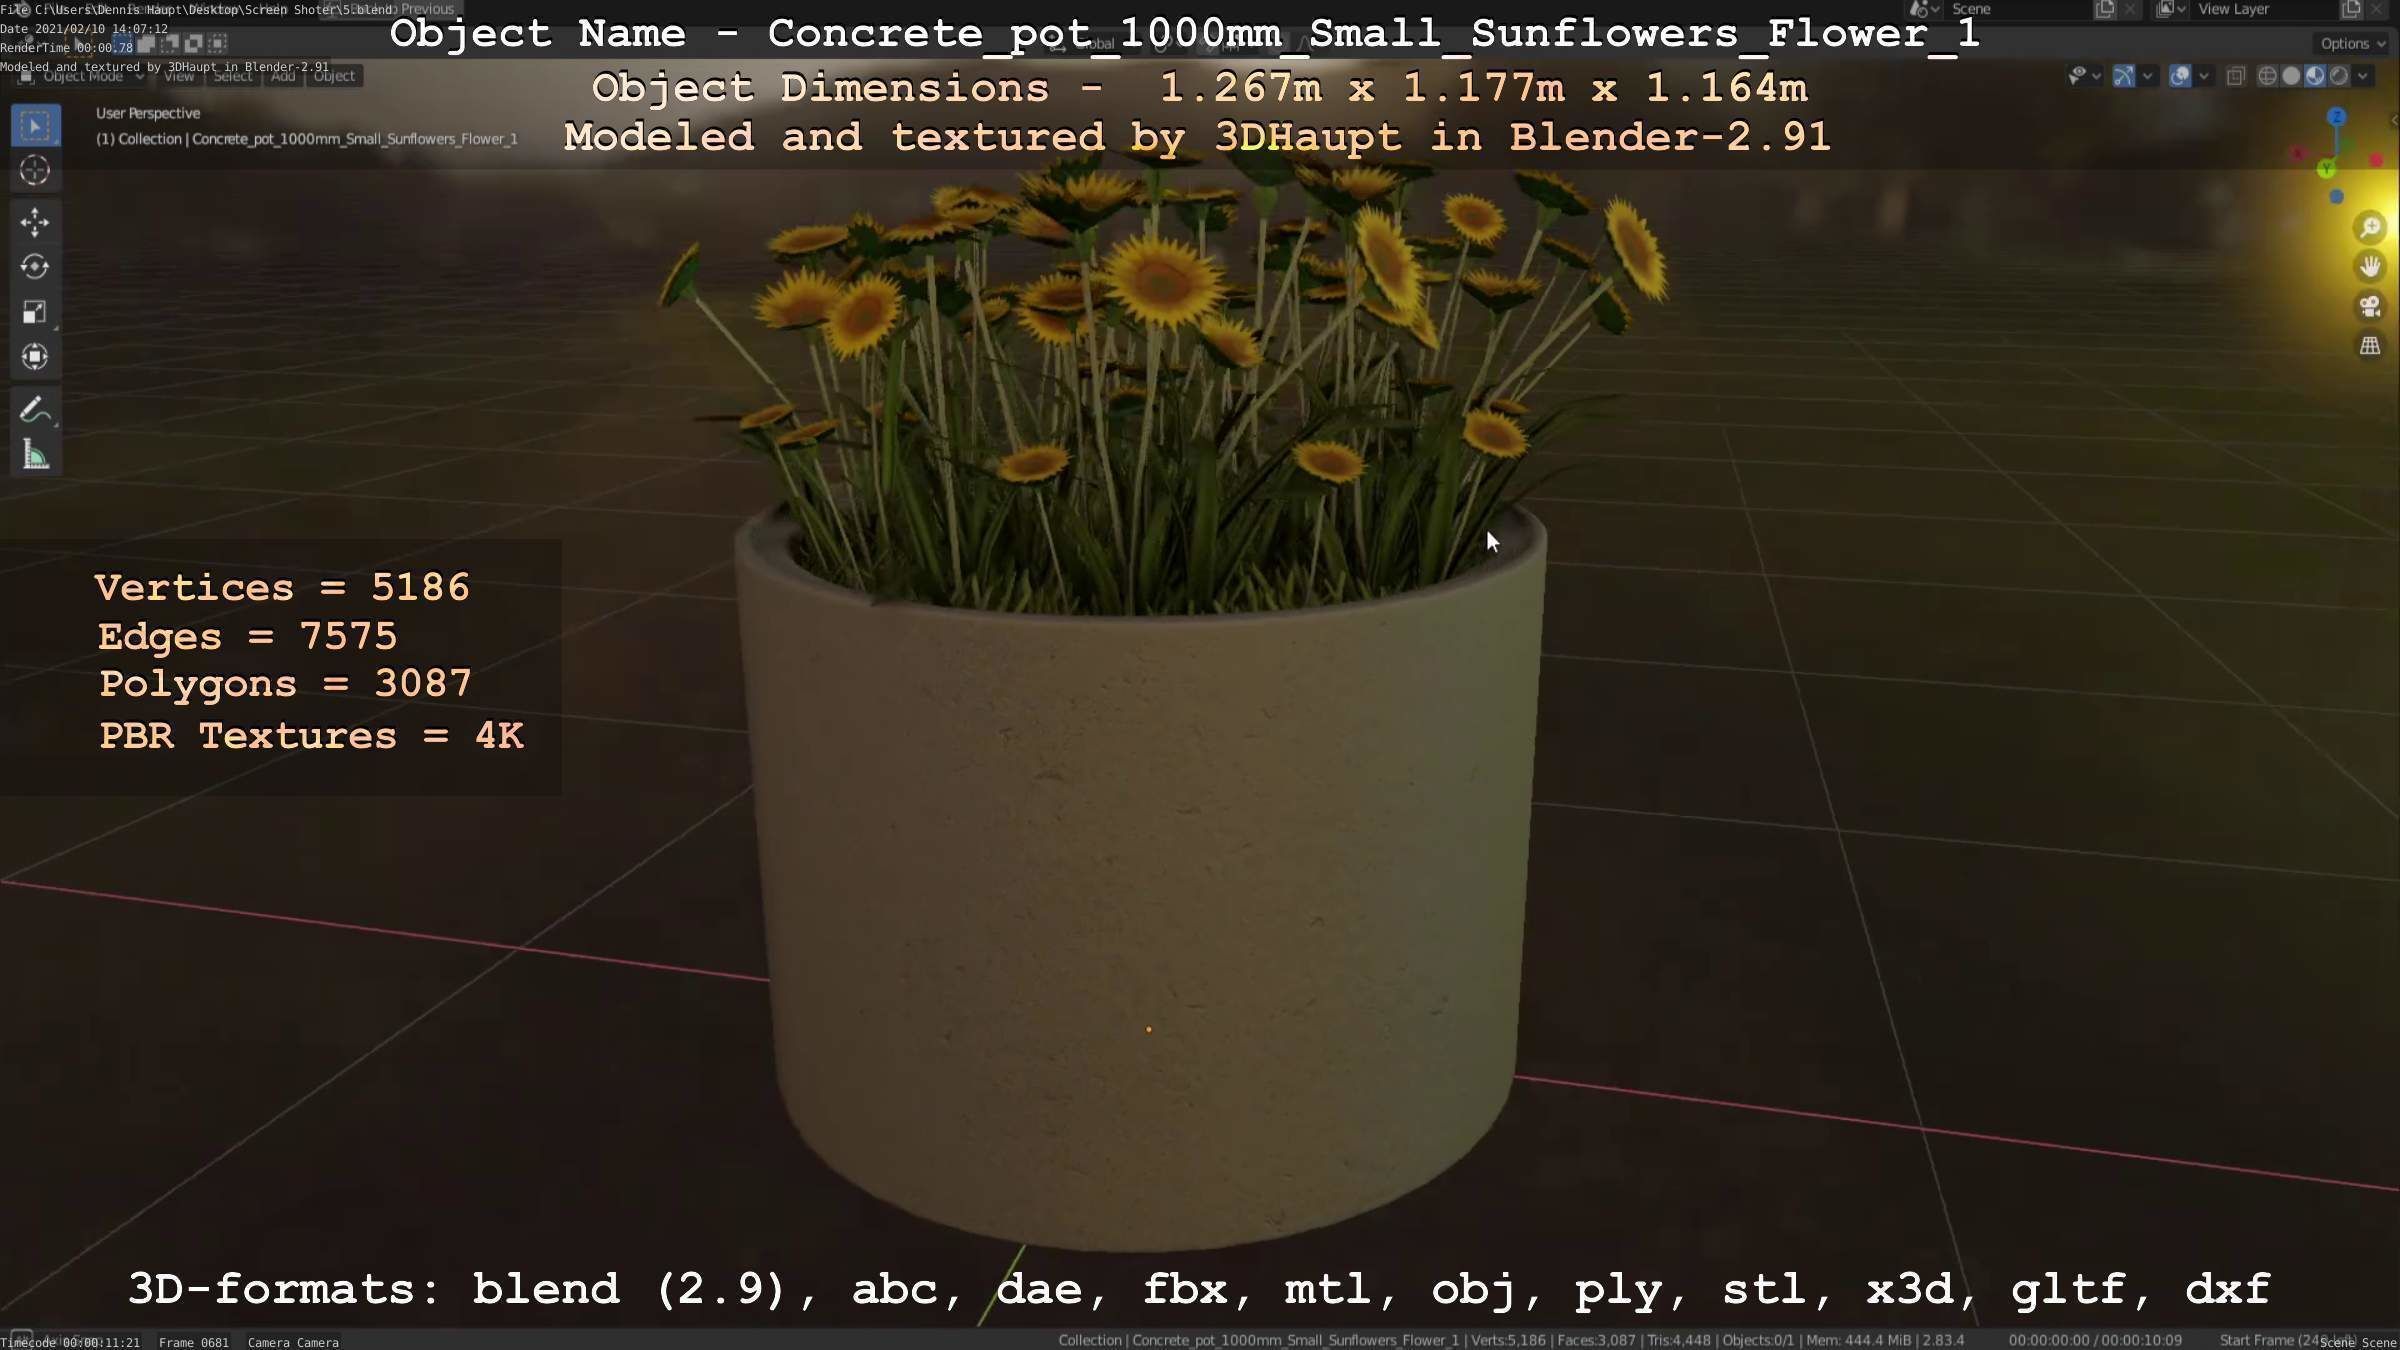Screen dimensions: 2400x1350
Task: Toggle viewport gizmos display
Action: click(x=2124, y=76)
